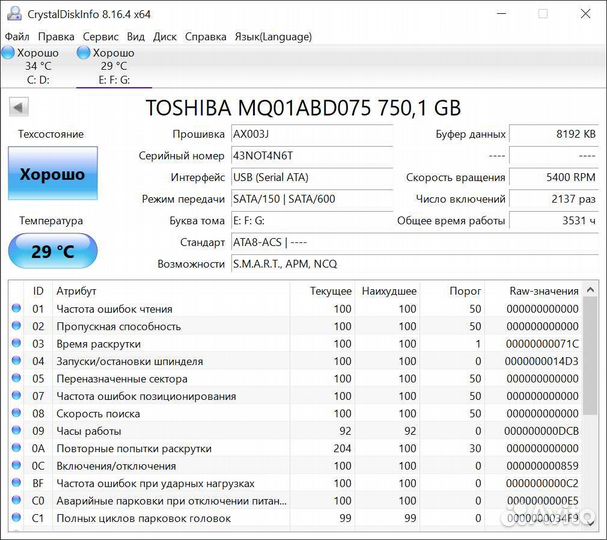
Task: Click status dot for Повторные попытки раскрутки
Action: click(16, 447)
